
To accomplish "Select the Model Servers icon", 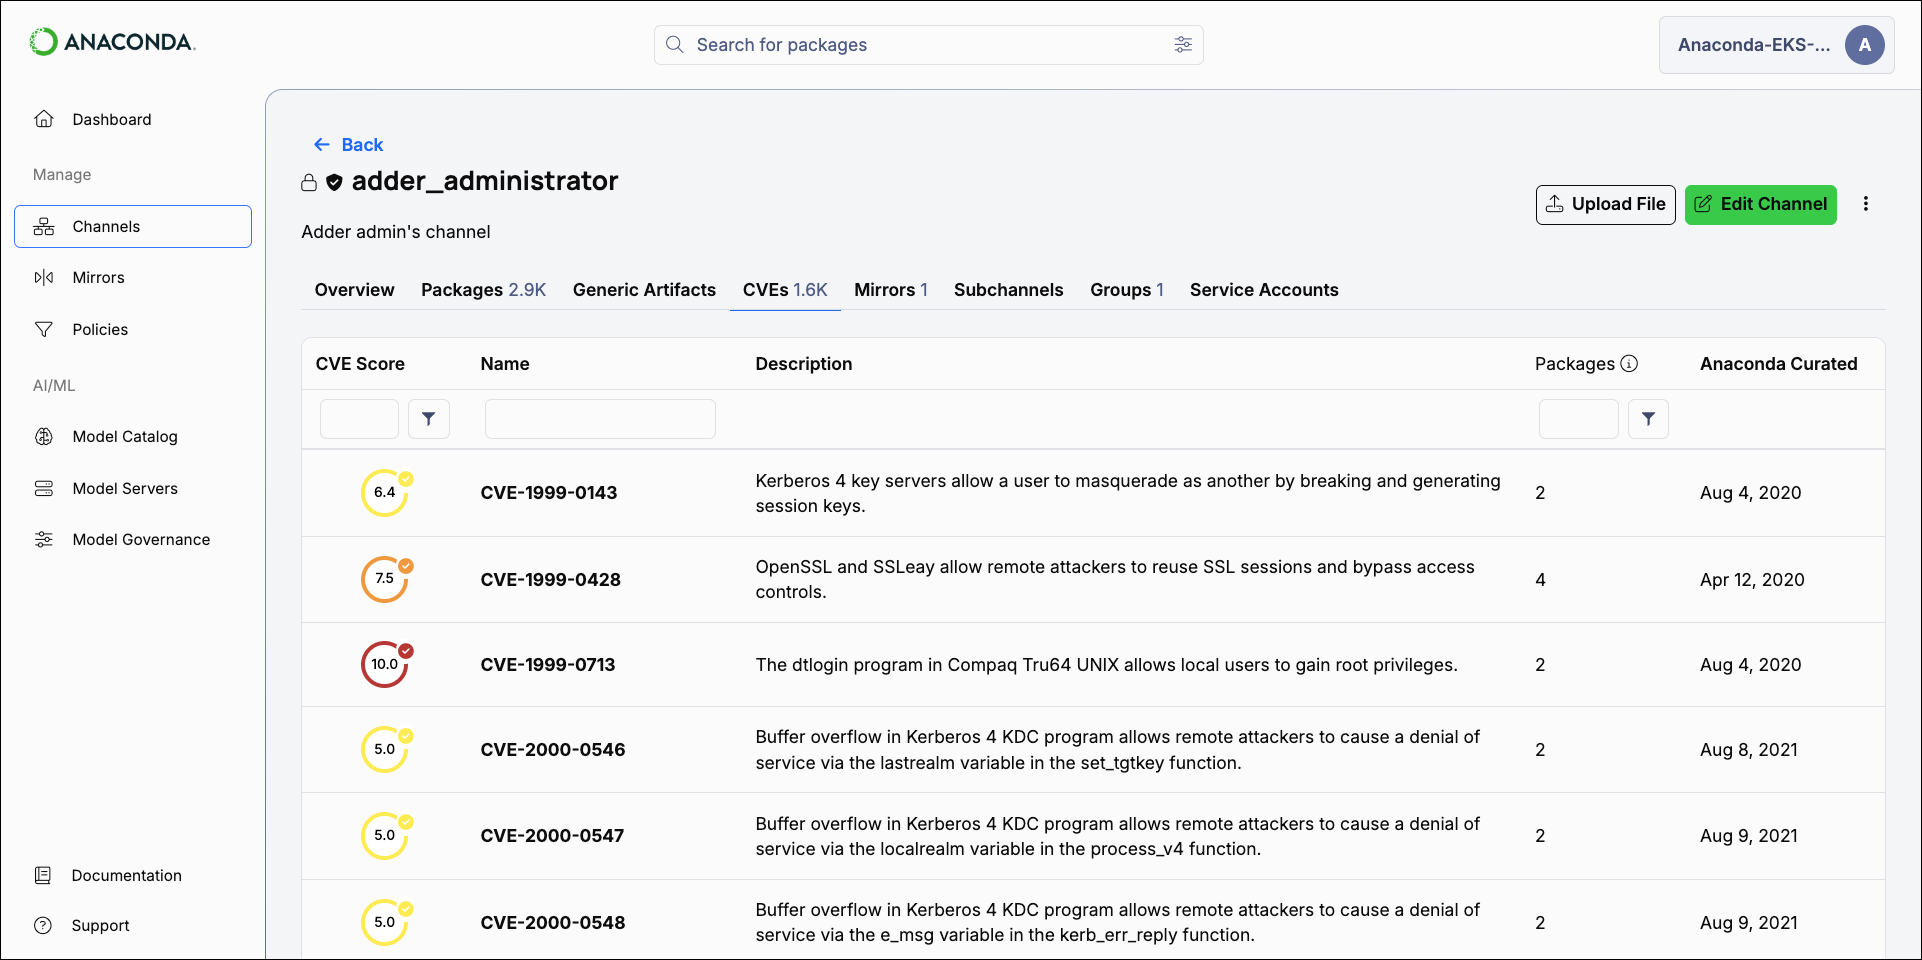I will pos(44,487).
